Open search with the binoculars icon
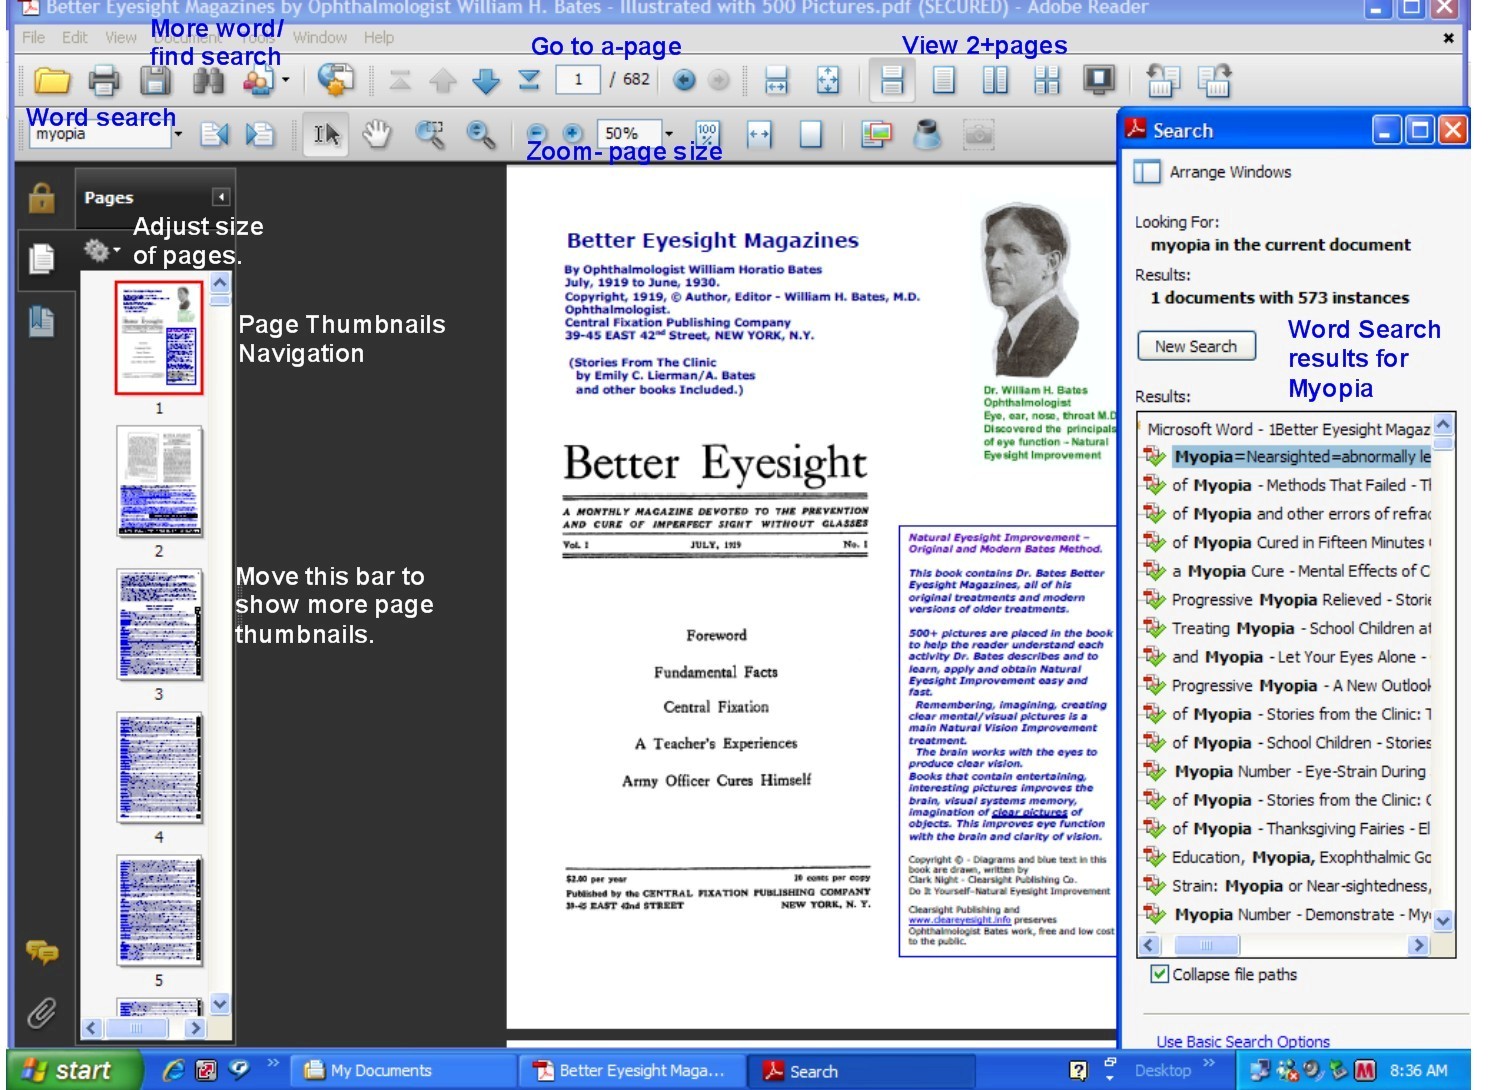 click(208, 80)
